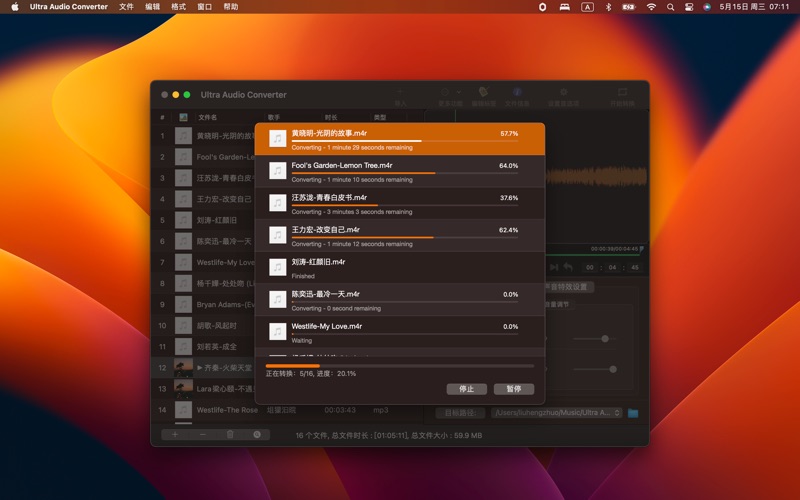Click the music note icon for Fool's Garden-Lemon Tree.m4r
800x500 pixels.
pyautogui.click(x=278, y=171)
